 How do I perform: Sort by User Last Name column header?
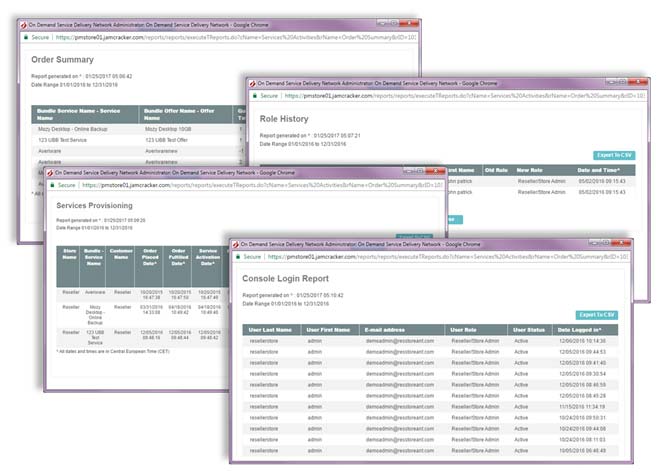click(271, 330)
